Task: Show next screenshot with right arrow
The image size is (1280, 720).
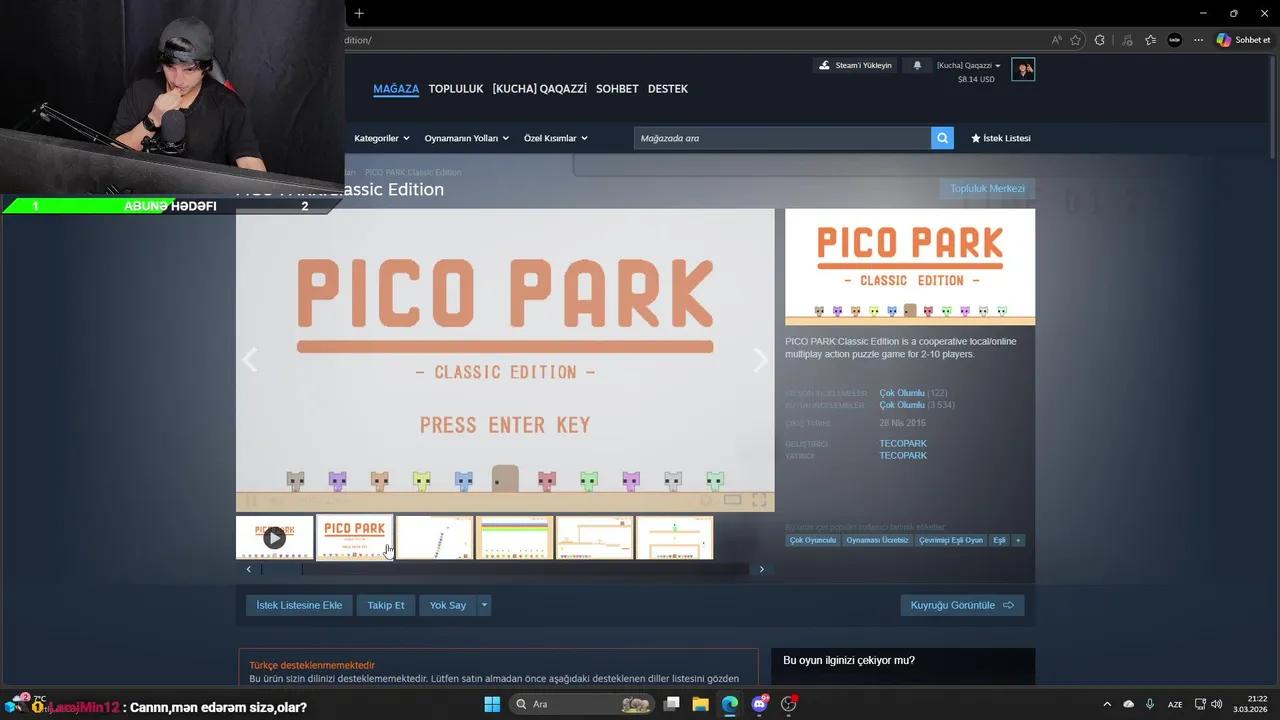Action: click(x=760, y=360)
